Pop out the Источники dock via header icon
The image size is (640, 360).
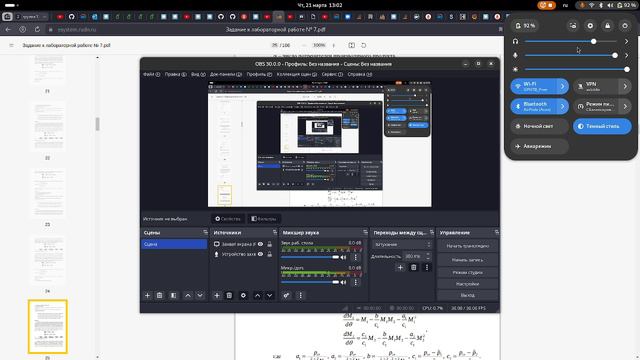click(275, 232)
